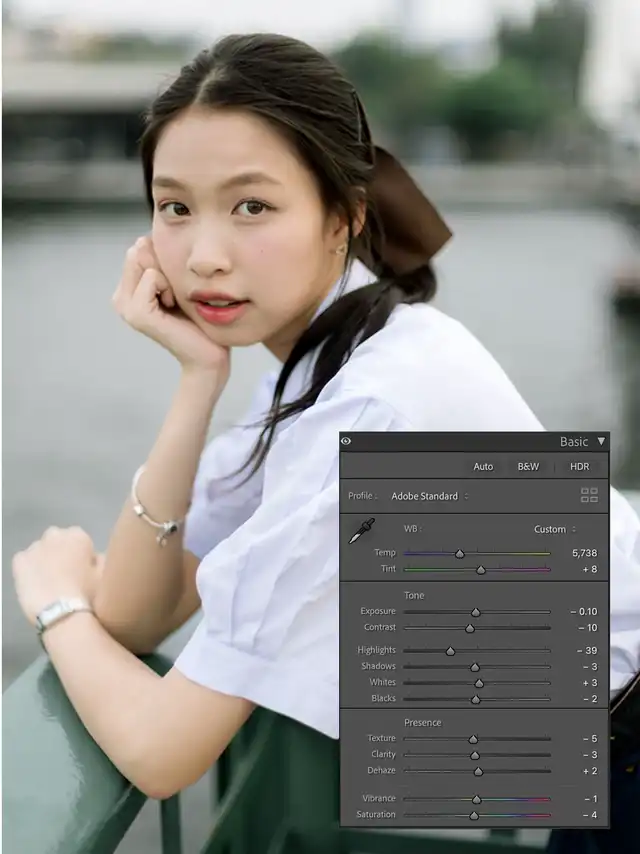Click the Basic panel title
Screen dimensions: 640x854
tap(574, 441)
